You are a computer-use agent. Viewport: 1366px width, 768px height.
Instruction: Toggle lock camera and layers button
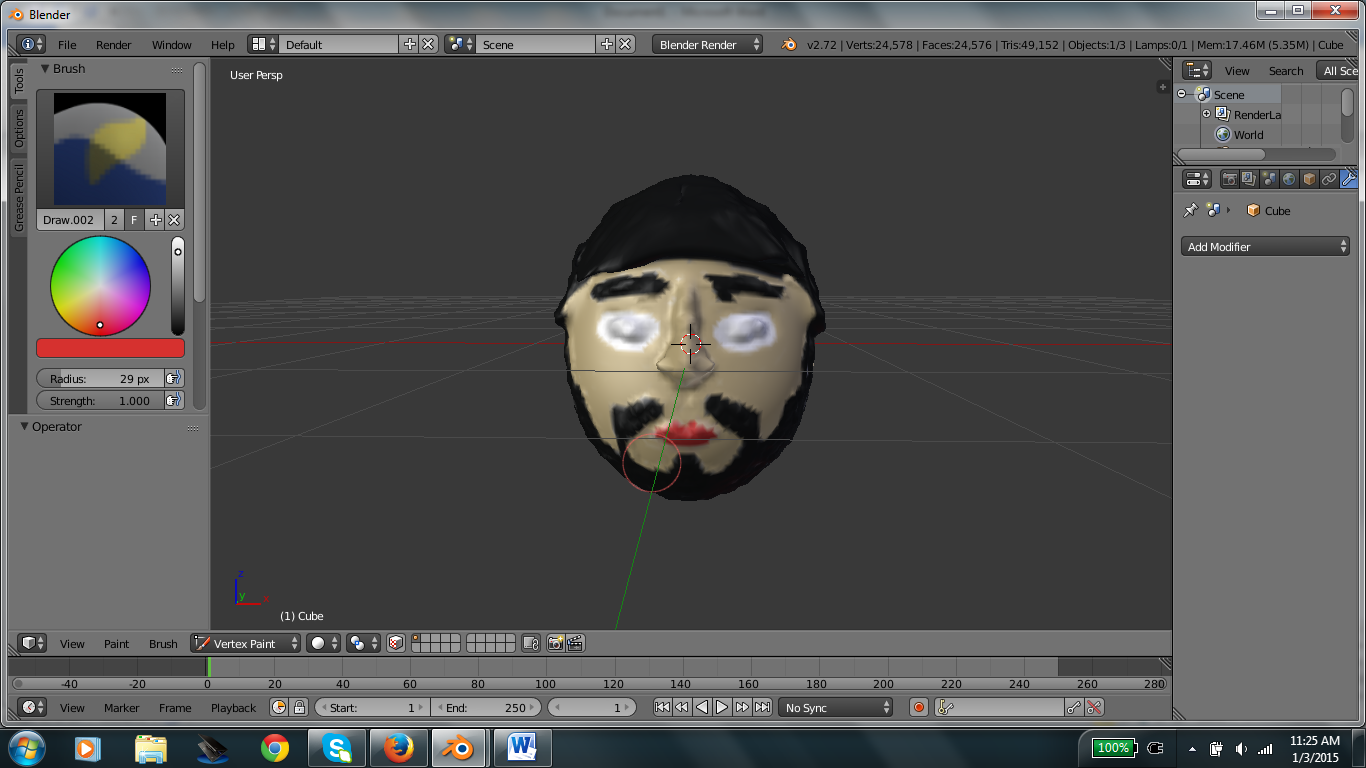531,643
